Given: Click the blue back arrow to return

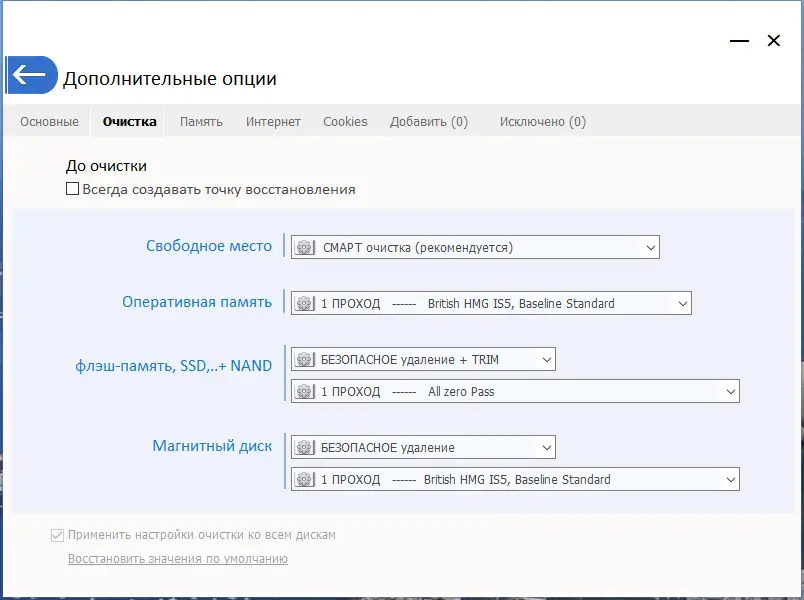Looking at the screenshot, I should pos(32,75).
